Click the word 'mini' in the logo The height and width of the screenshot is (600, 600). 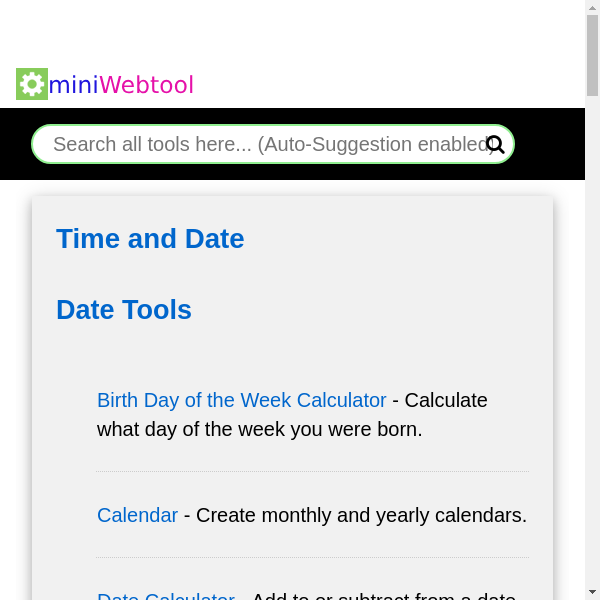tap(73, 85)
